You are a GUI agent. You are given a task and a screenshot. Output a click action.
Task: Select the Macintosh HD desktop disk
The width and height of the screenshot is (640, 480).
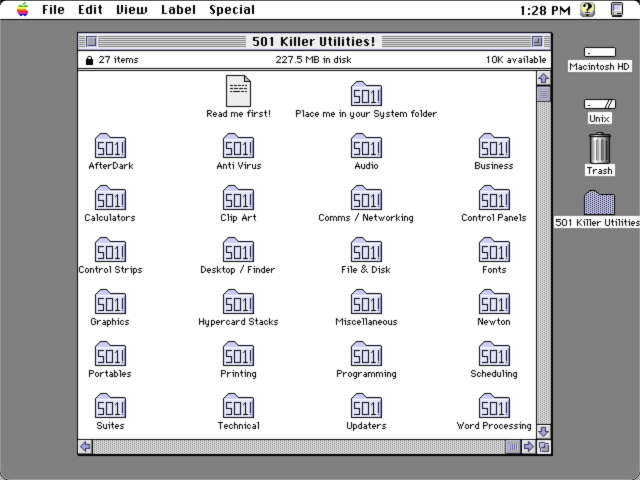[x=599, y=52]
